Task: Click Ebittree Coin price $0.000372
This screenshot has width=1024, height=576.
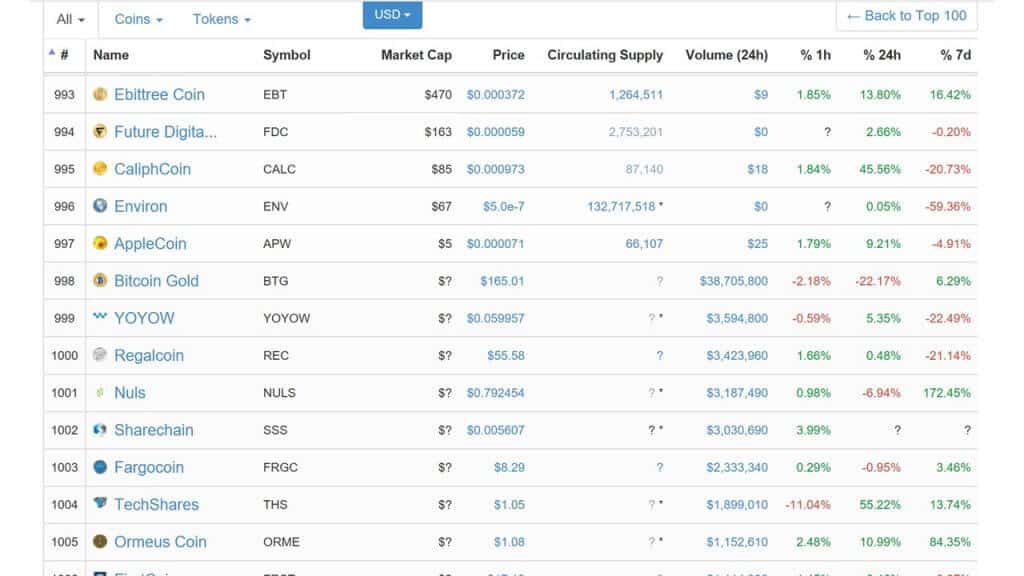Action: (496, 95)
